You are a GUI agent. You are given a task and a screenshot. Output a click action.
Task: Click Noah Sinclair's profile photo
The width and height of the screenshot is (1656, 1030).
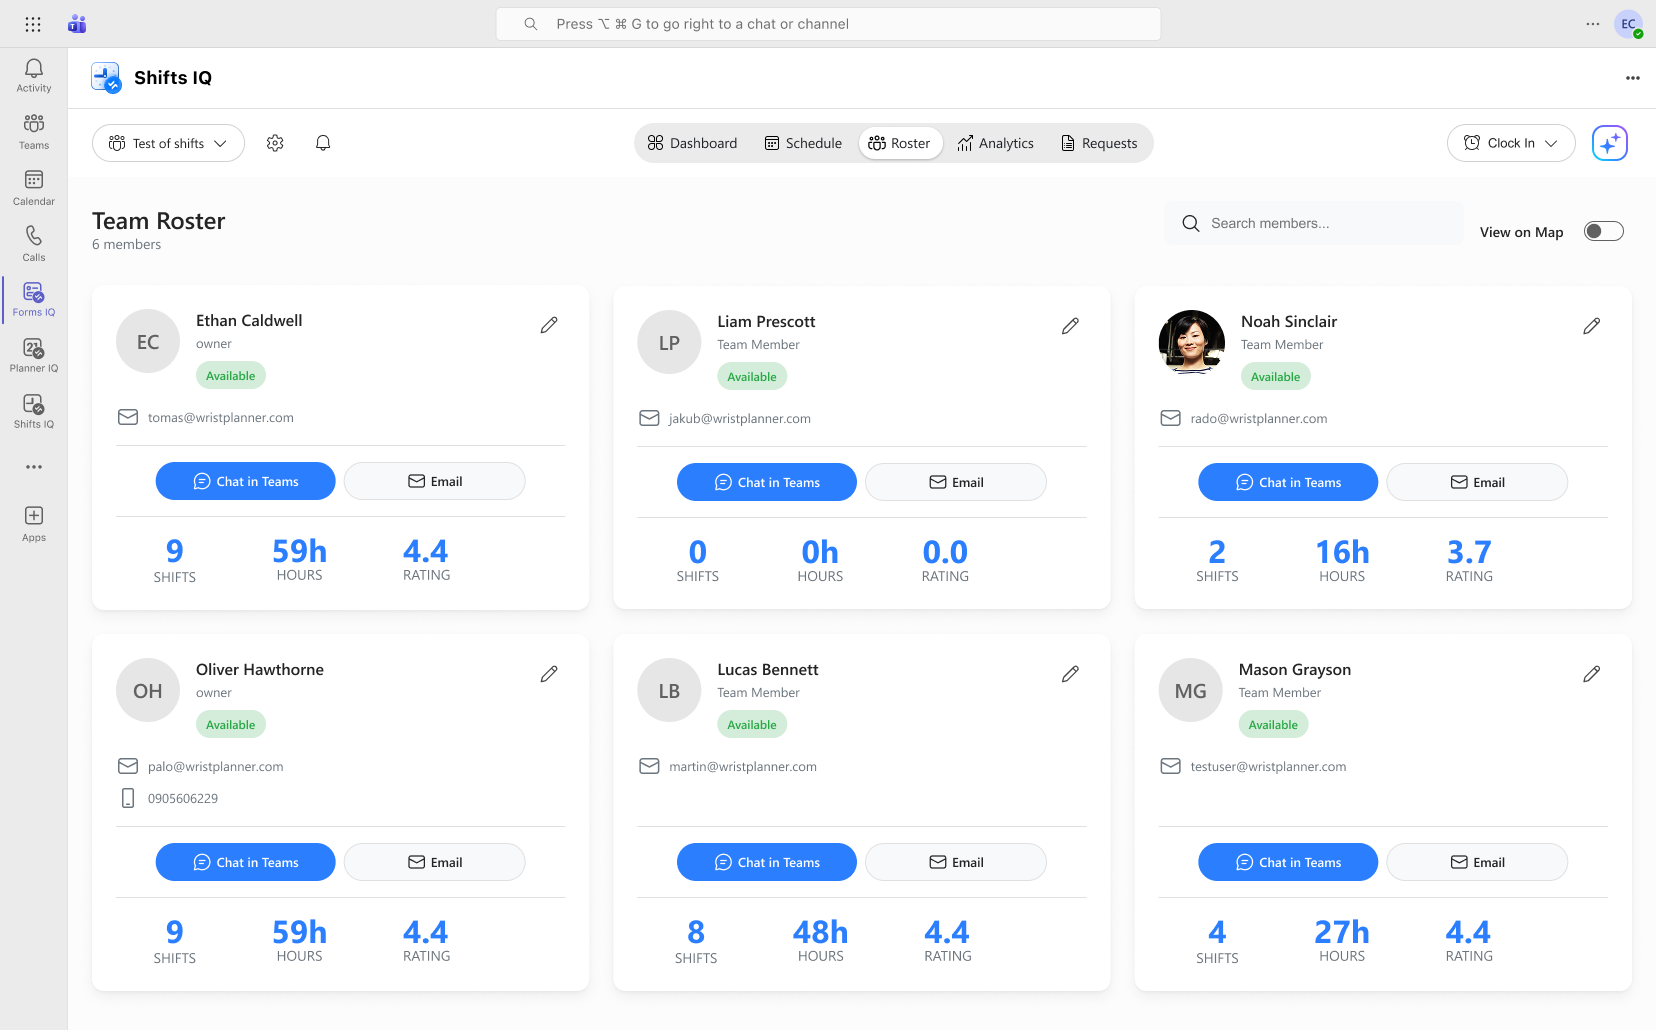coord(1191,342)
